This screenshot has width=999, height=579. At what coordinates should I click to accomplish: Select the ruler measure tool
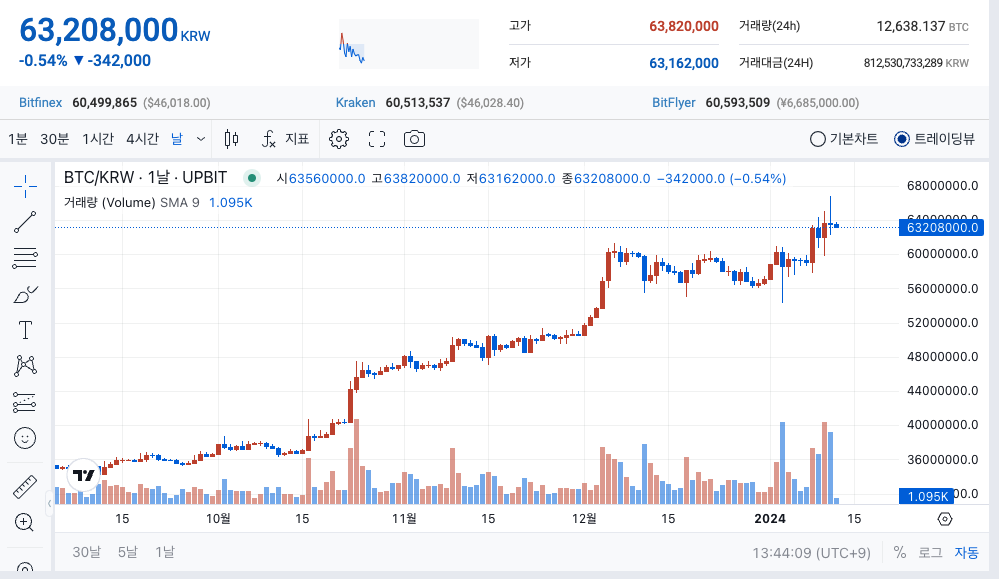click(25, 487)
